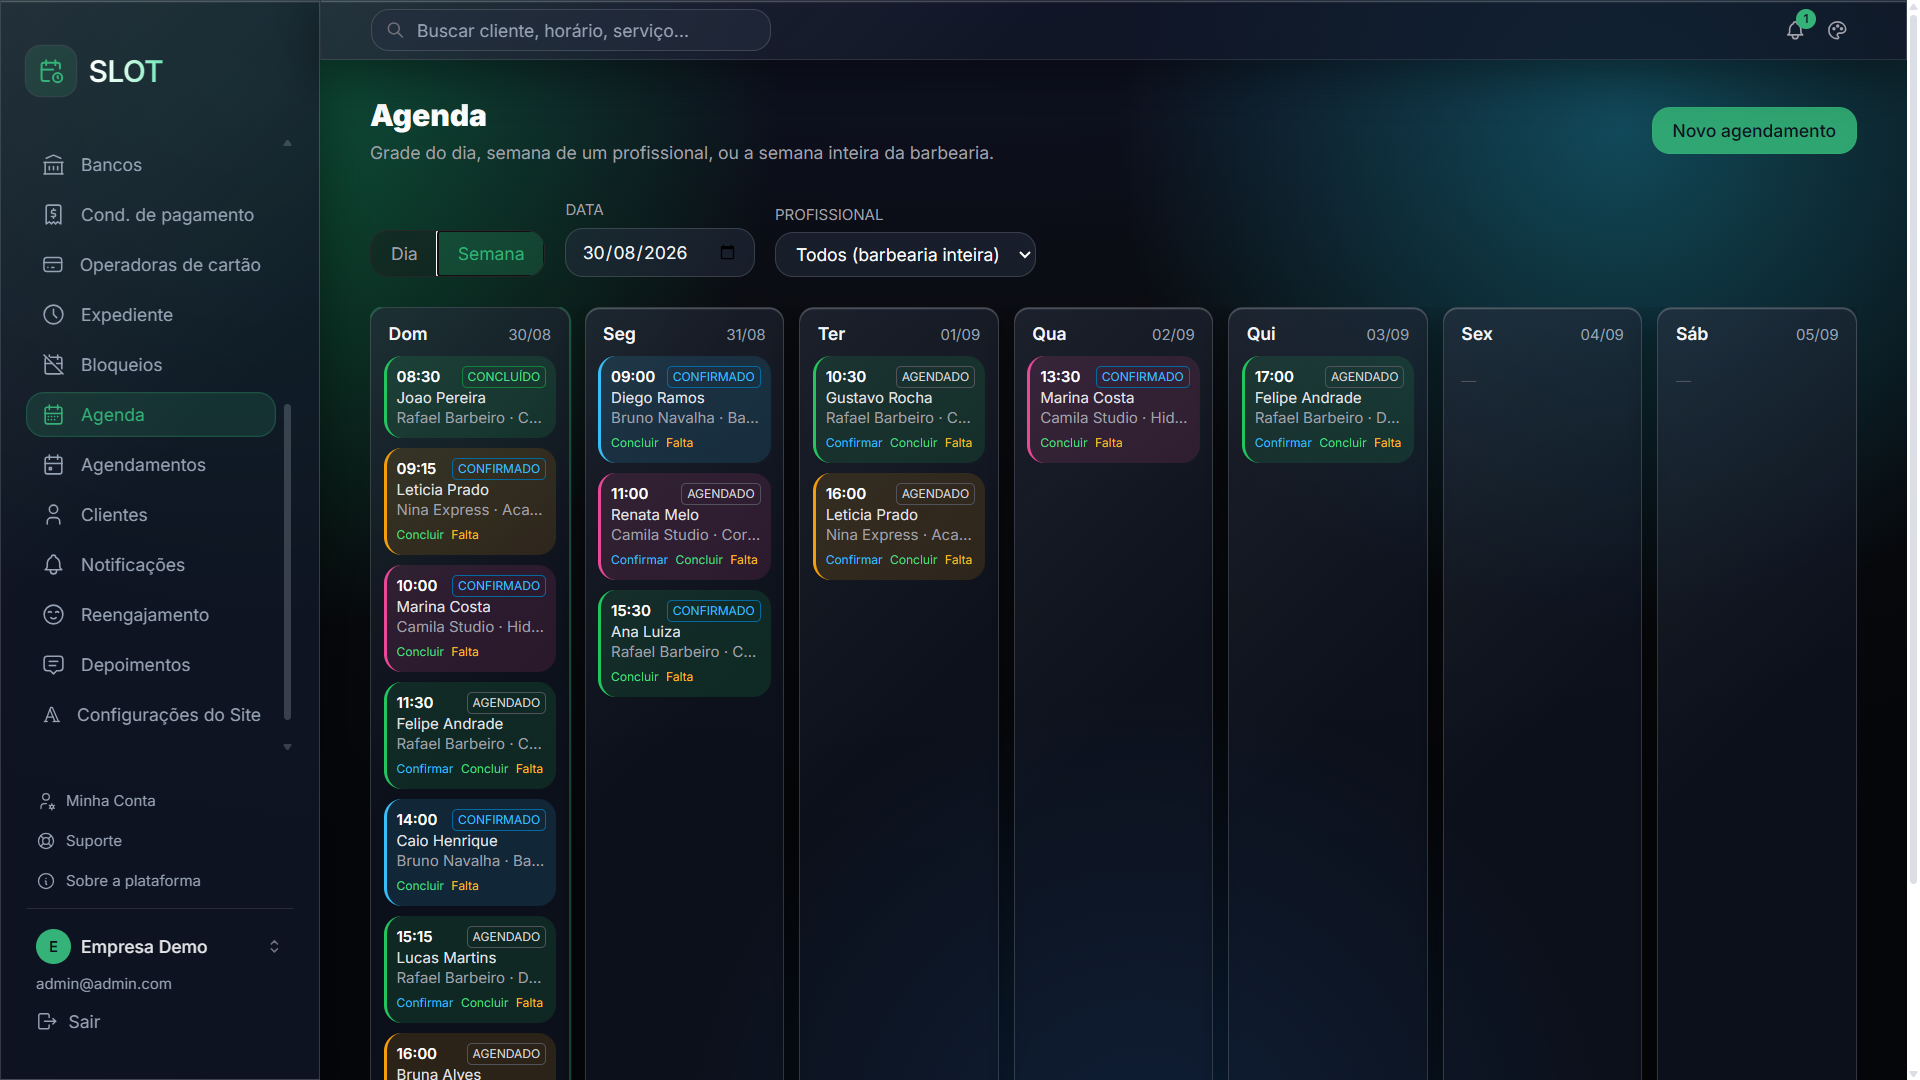Click the Agendamentos calendar icon

tap(54, 465)
